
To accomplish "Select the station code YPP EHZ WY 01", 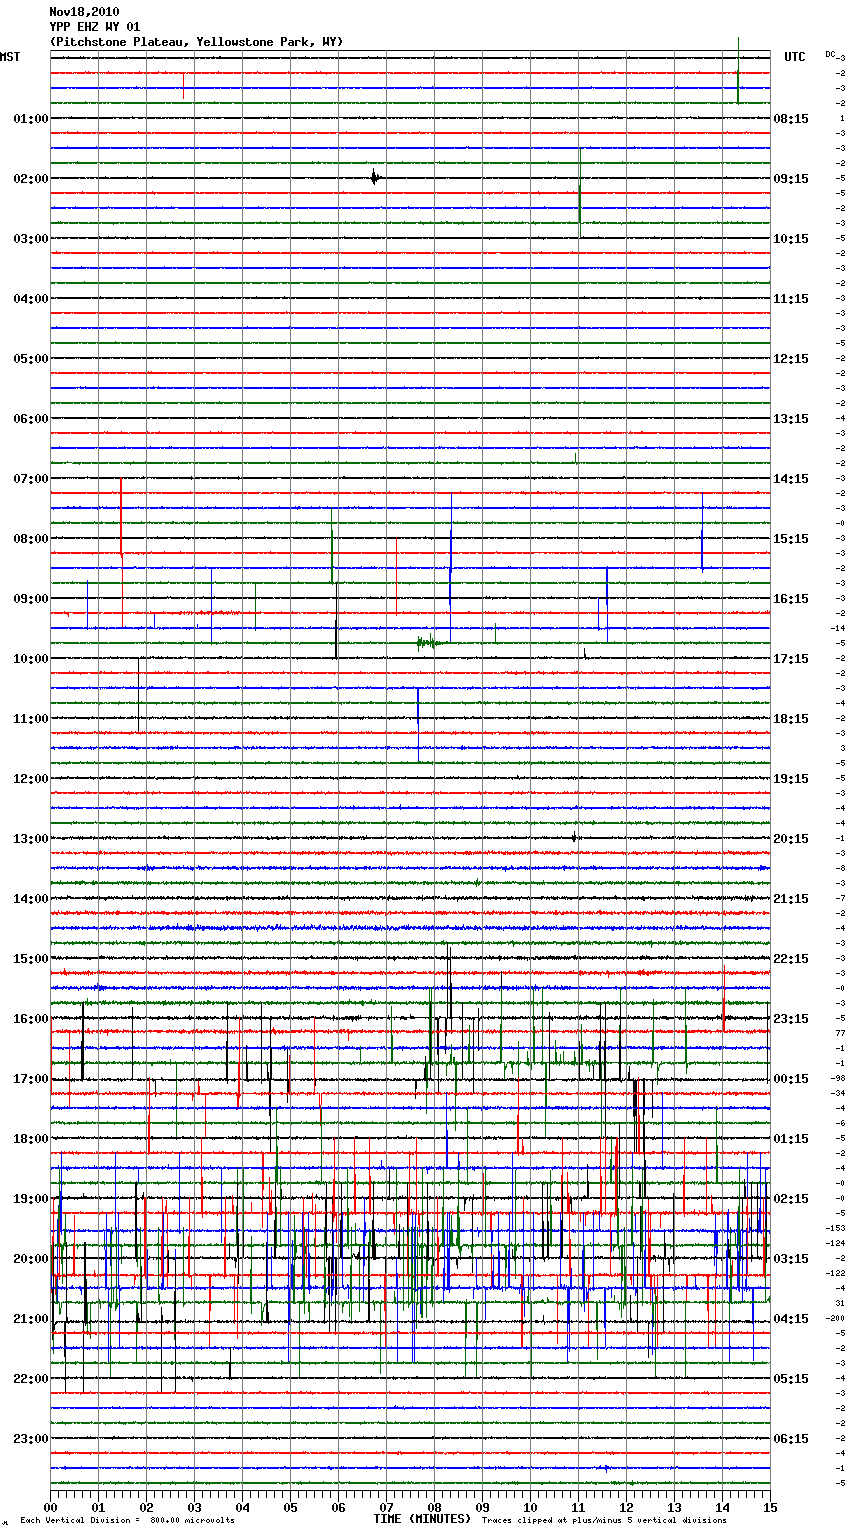I will coord(95,27).
